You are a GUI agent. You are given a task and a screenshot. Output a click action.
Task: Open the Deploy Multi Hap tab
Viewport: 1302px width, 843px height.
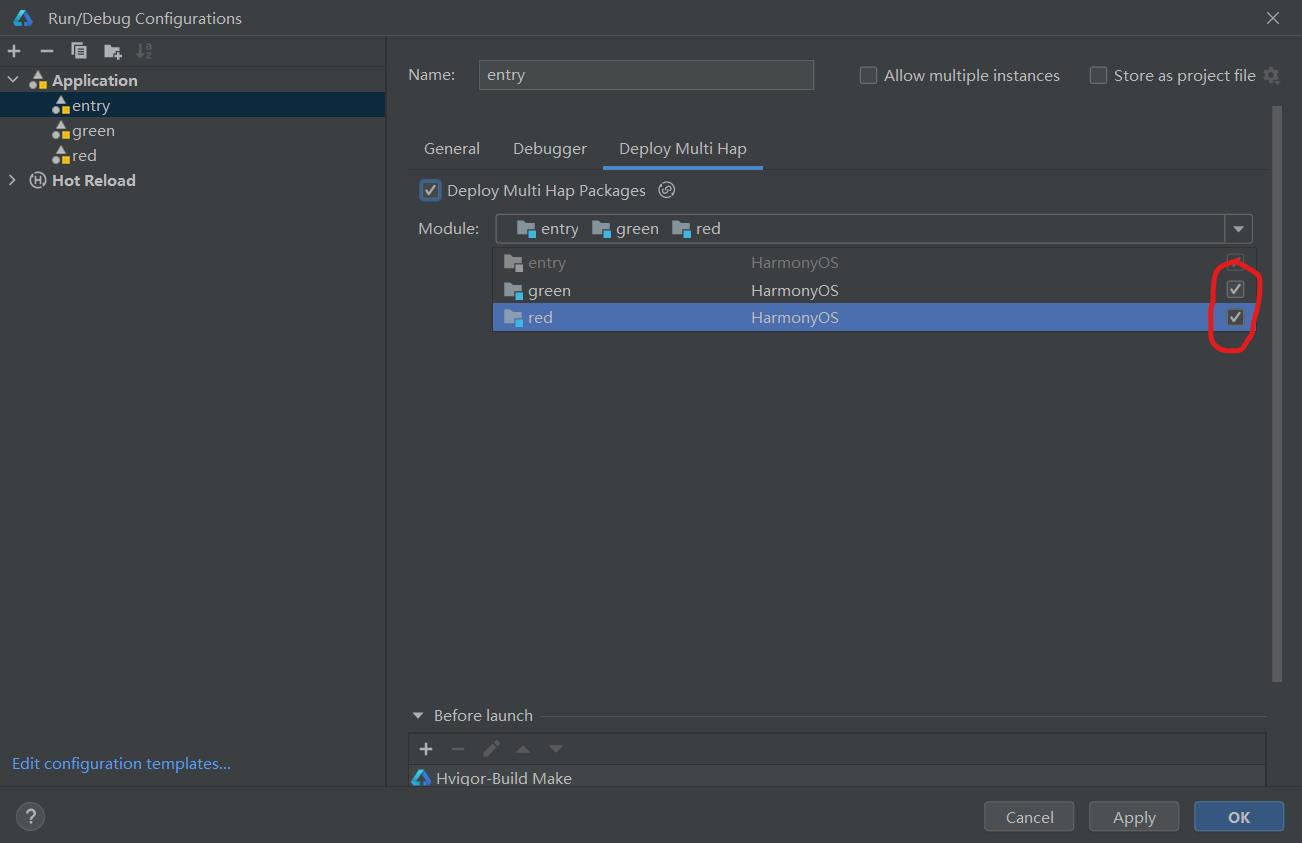[683, 148]
